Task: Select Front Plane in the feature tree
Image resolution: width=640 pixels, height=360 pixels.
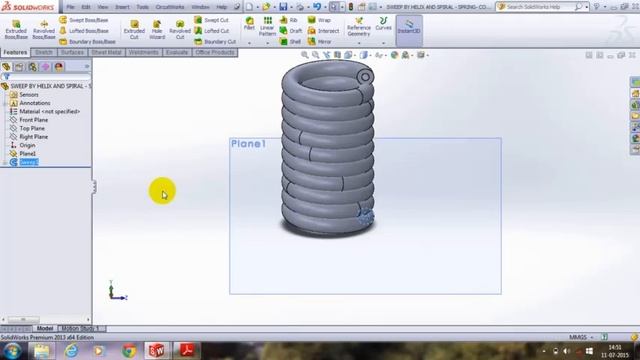Action: pos(33,120)
